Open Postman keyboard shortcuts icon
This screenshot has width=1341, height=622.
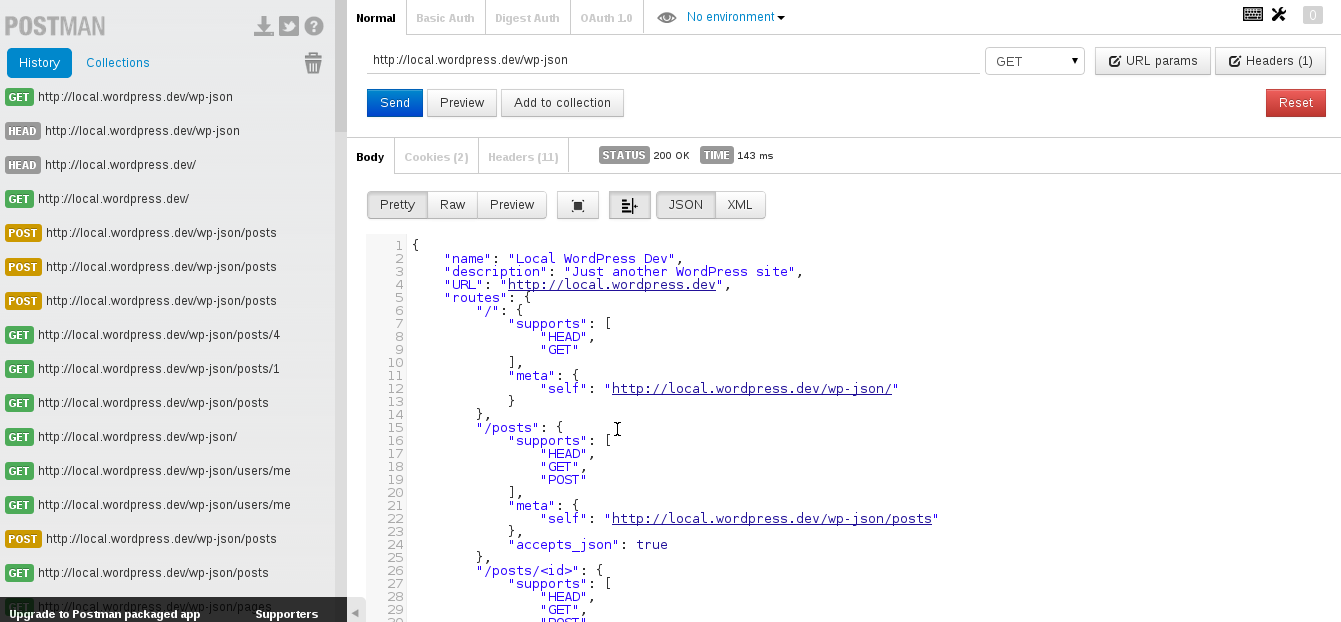(1252, 14)
